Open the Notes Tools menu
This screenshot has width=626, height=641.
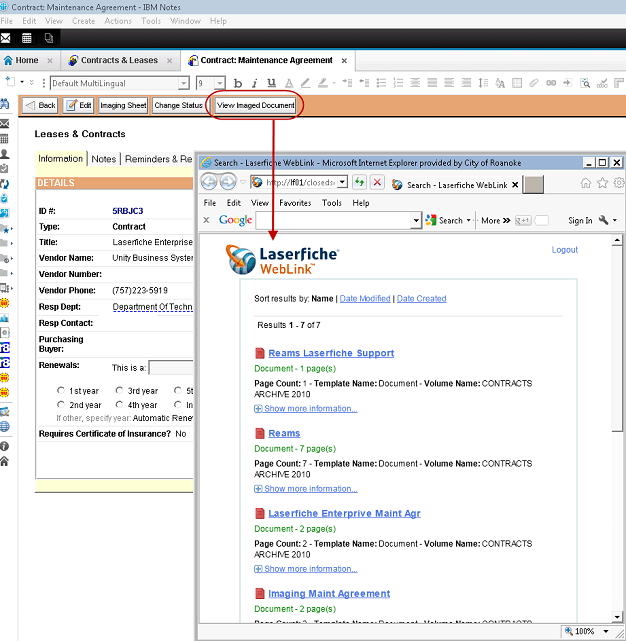[x=151, y=21]
